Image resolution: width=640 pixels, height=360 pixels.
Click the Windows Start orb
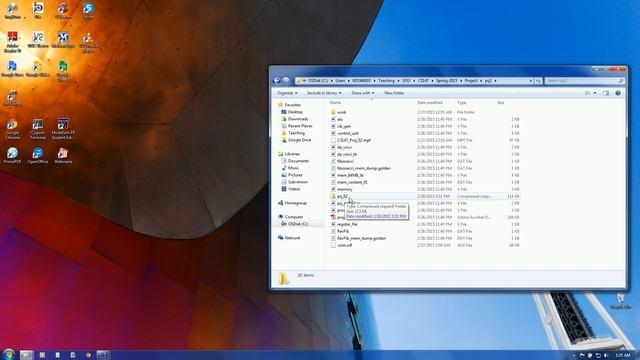click(x=8, y=354)
